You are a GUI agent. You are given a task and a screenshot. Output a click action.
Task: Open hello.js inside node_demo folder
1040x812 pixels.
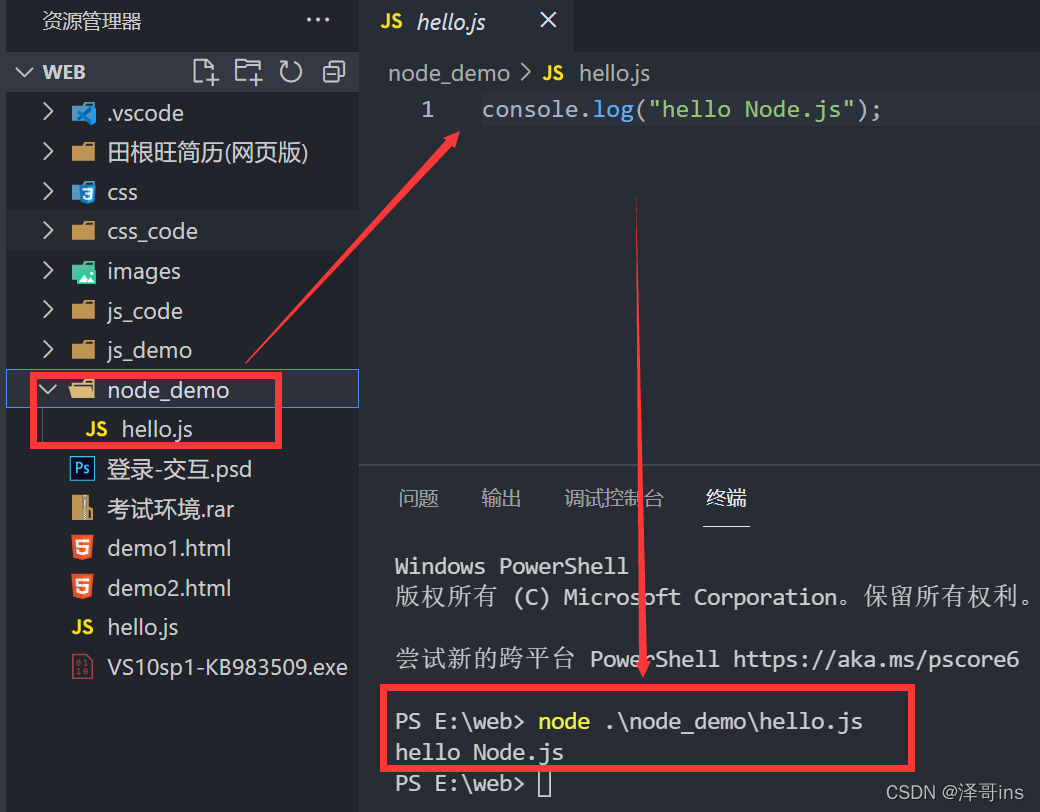coord(157,429)
